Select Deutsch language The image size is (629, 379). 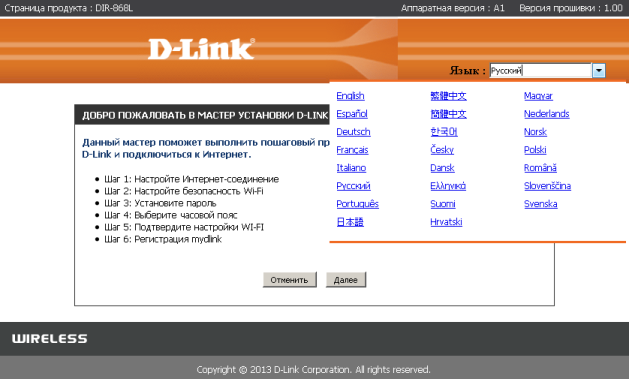point(353,132)
